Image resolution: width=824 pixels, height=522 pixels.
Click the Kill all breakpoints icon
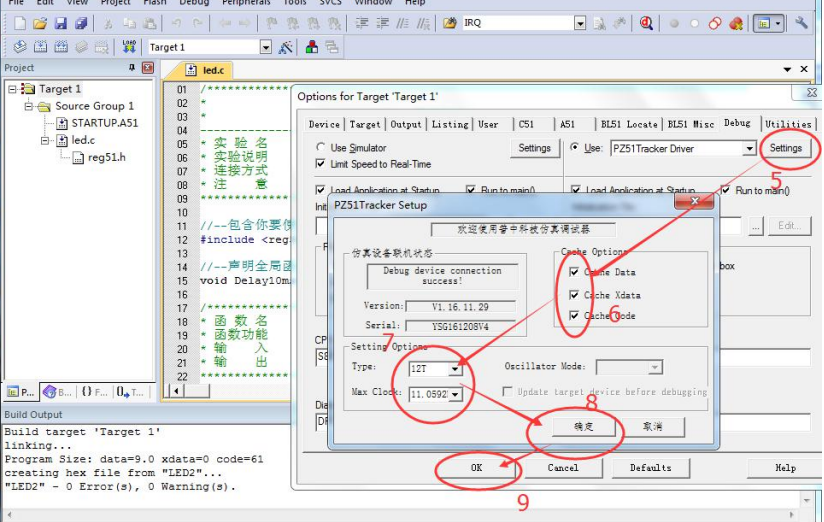736,23
